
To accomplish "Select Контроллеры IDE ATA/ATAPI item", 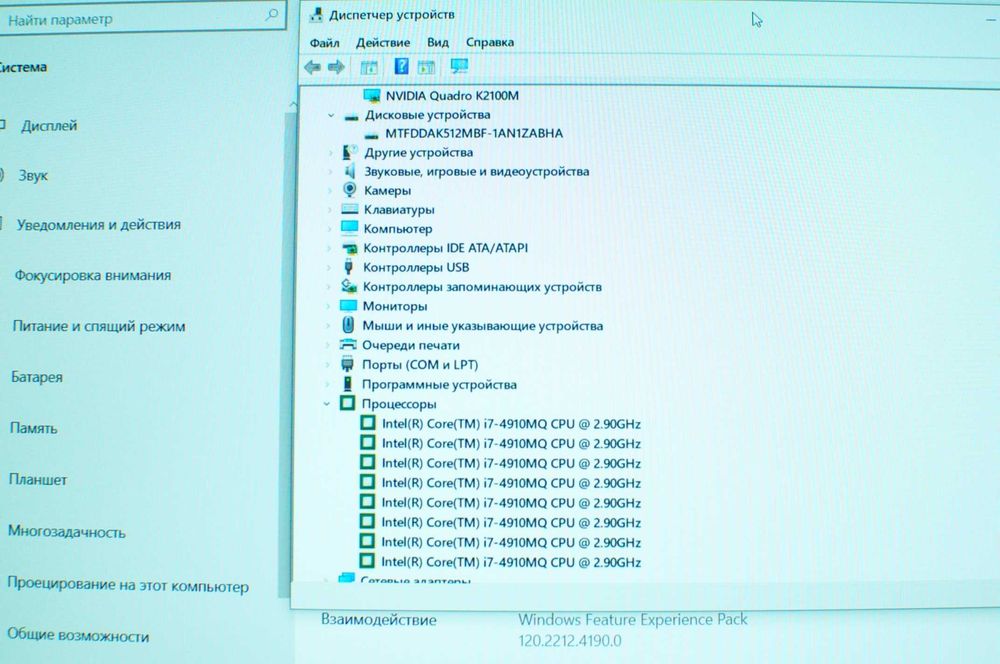I will pyautogui.click(x=446, y=248).
